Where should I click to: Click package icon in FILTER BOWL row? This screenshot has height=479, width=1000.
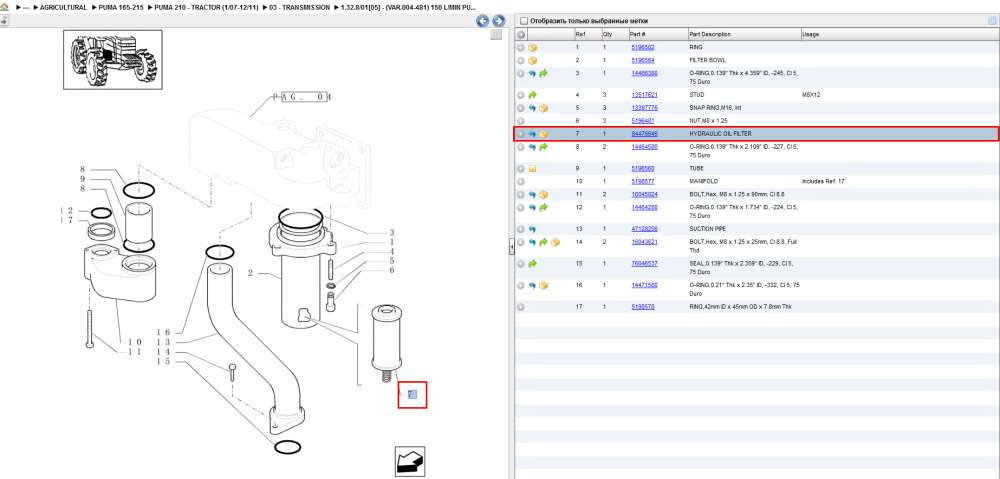(x=533, y=61)
